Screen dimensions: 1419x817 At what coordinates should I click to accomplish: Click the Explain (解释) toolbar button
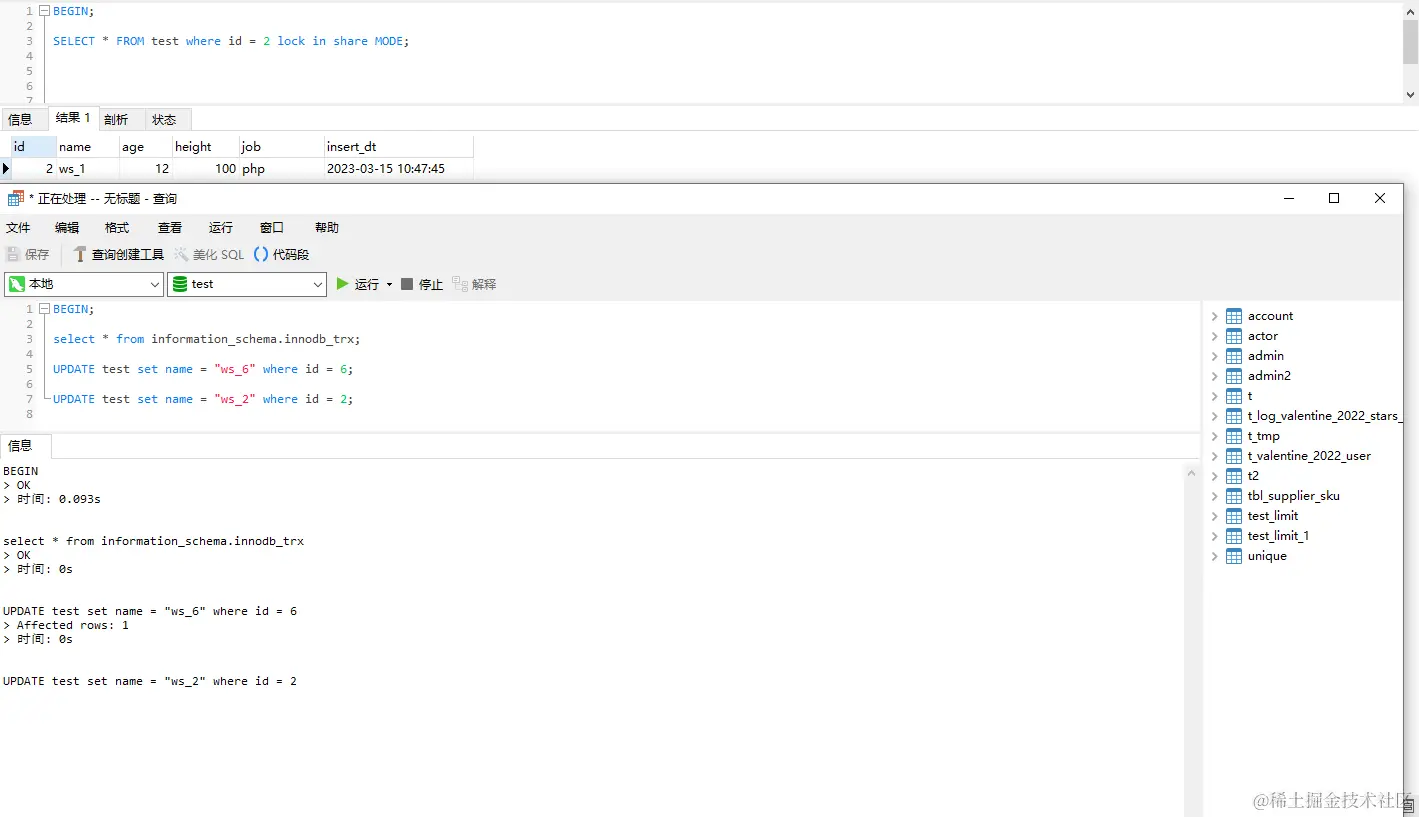click(x=474, y=284)
